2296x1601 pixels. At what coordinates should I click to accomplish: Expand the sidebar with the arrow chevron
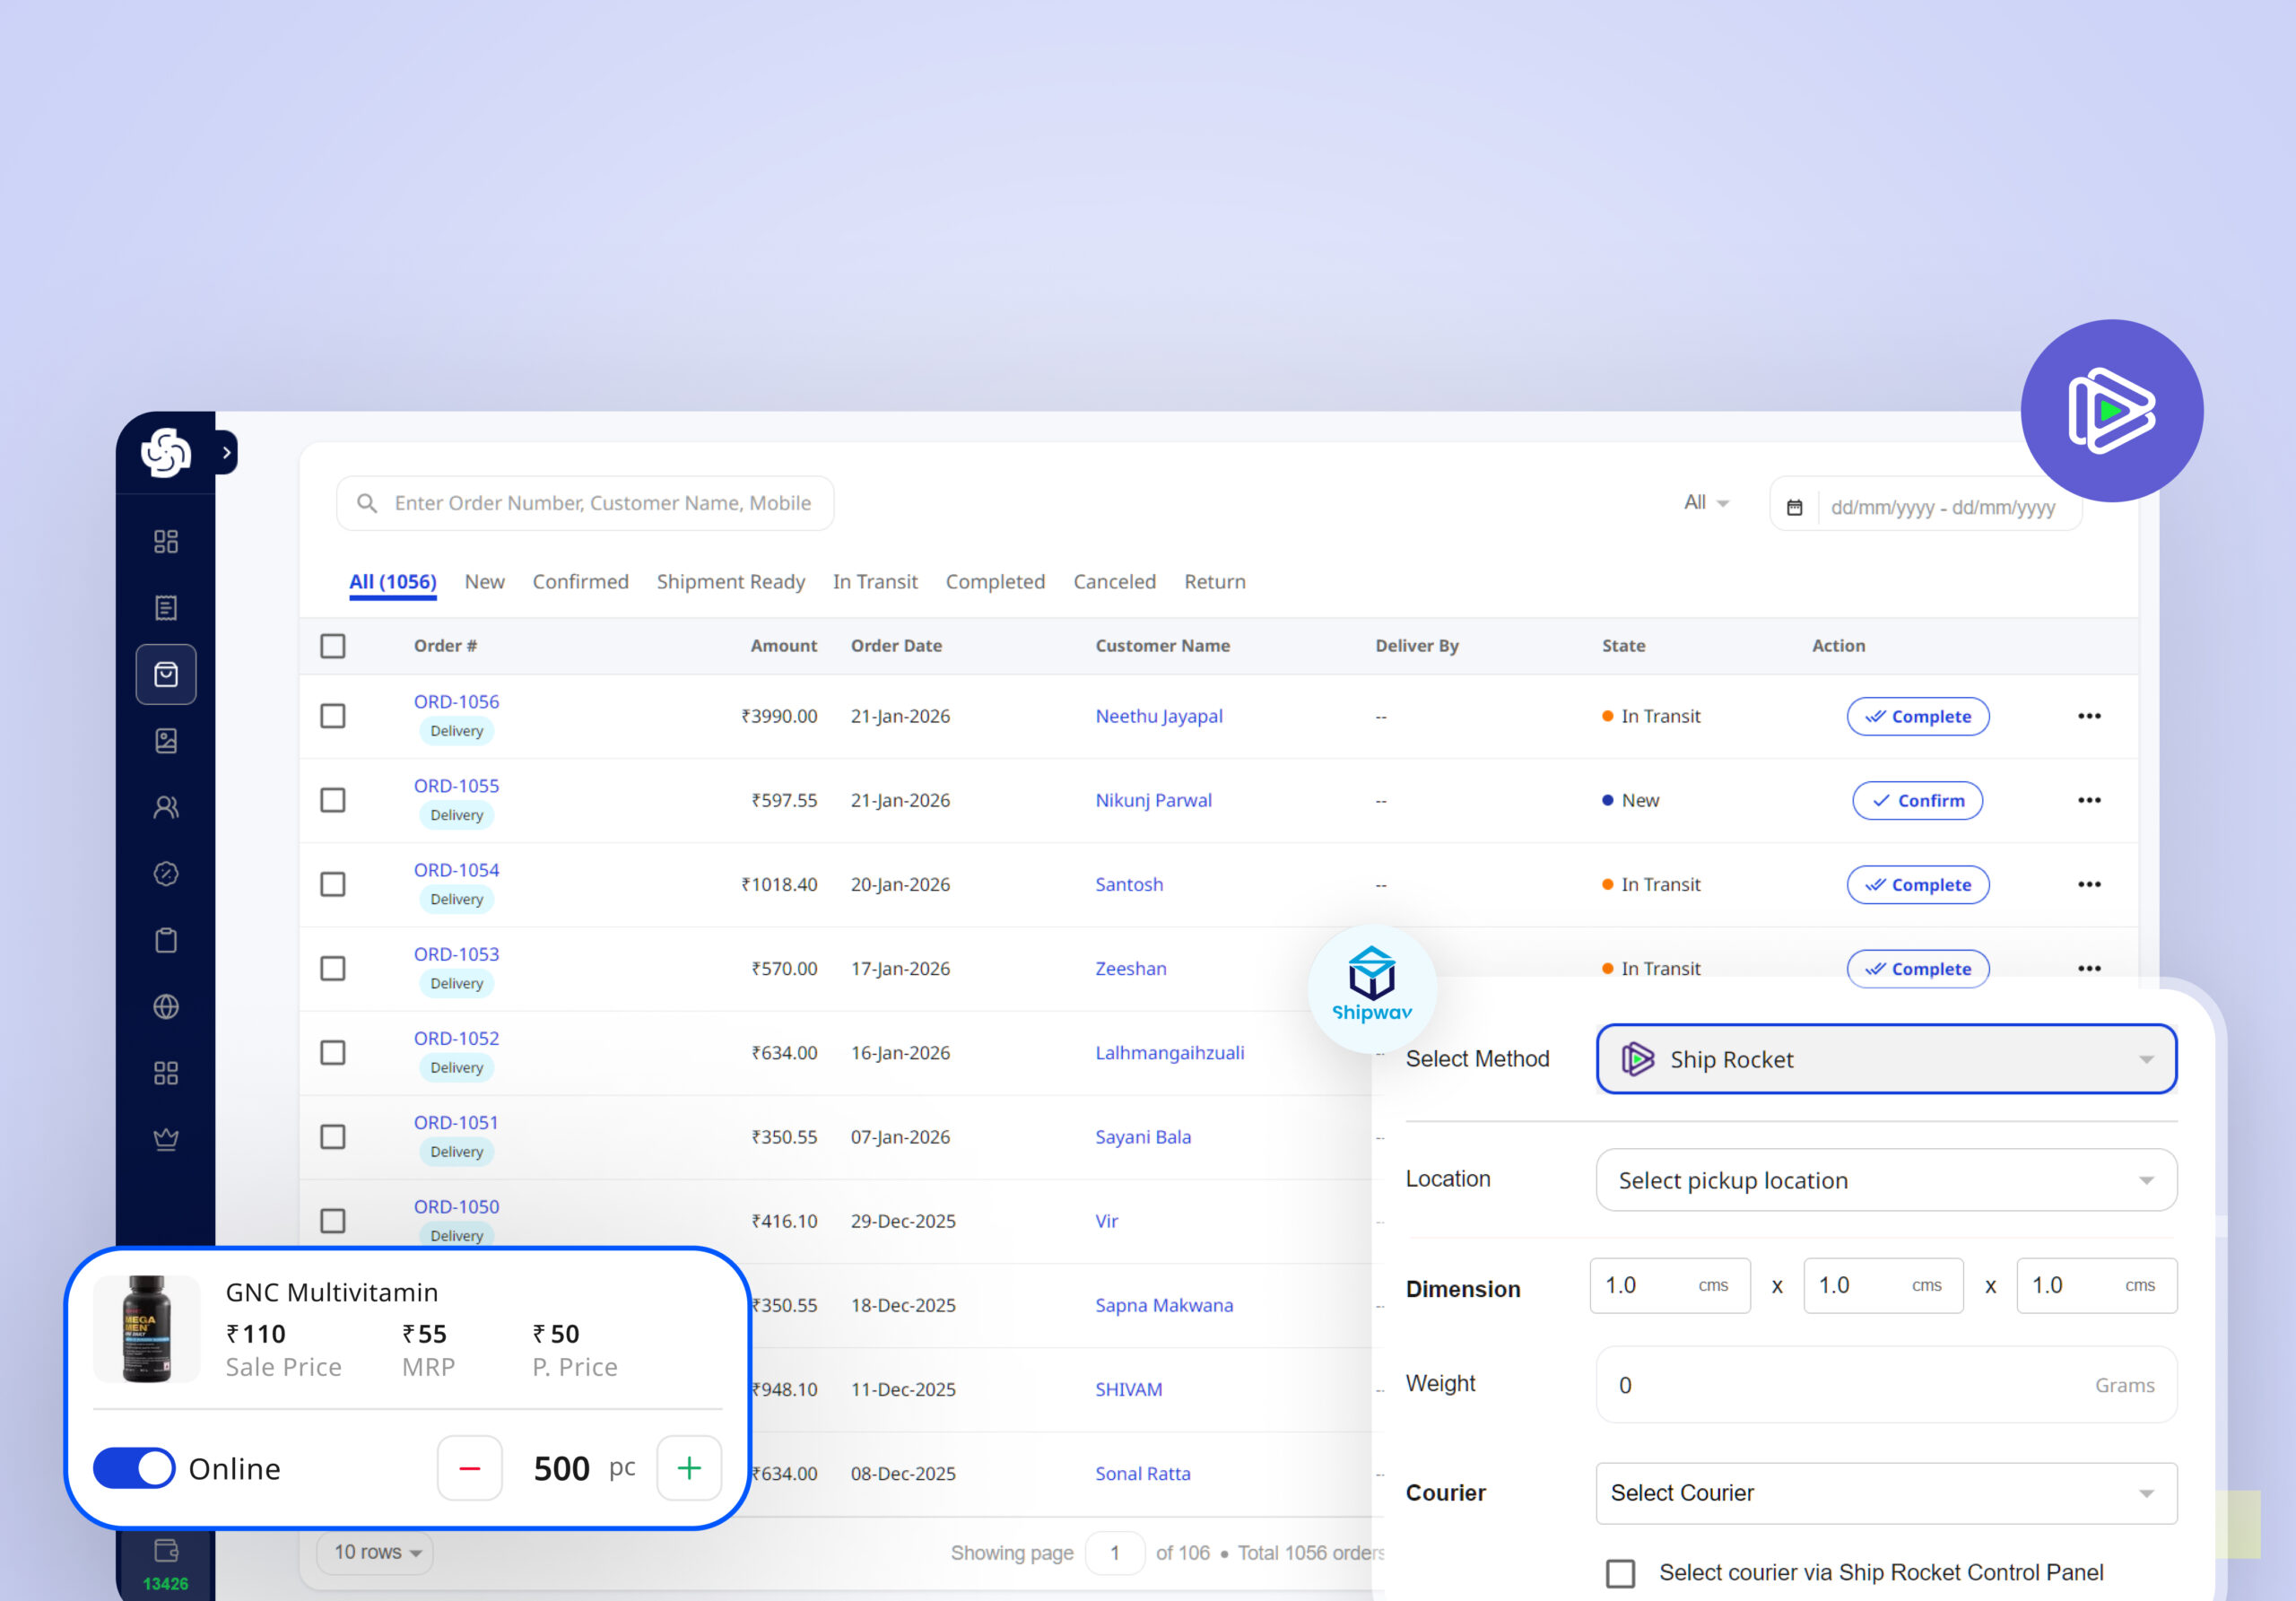[x=227, y=453]
